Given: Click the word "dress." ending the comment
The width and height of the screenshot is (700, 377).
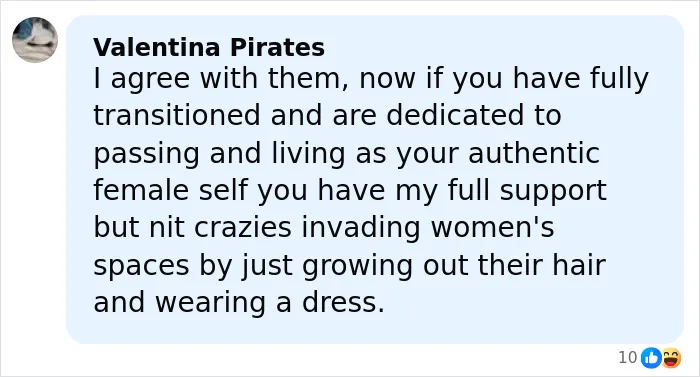Looking at the screenshot, I should point(343,302).
